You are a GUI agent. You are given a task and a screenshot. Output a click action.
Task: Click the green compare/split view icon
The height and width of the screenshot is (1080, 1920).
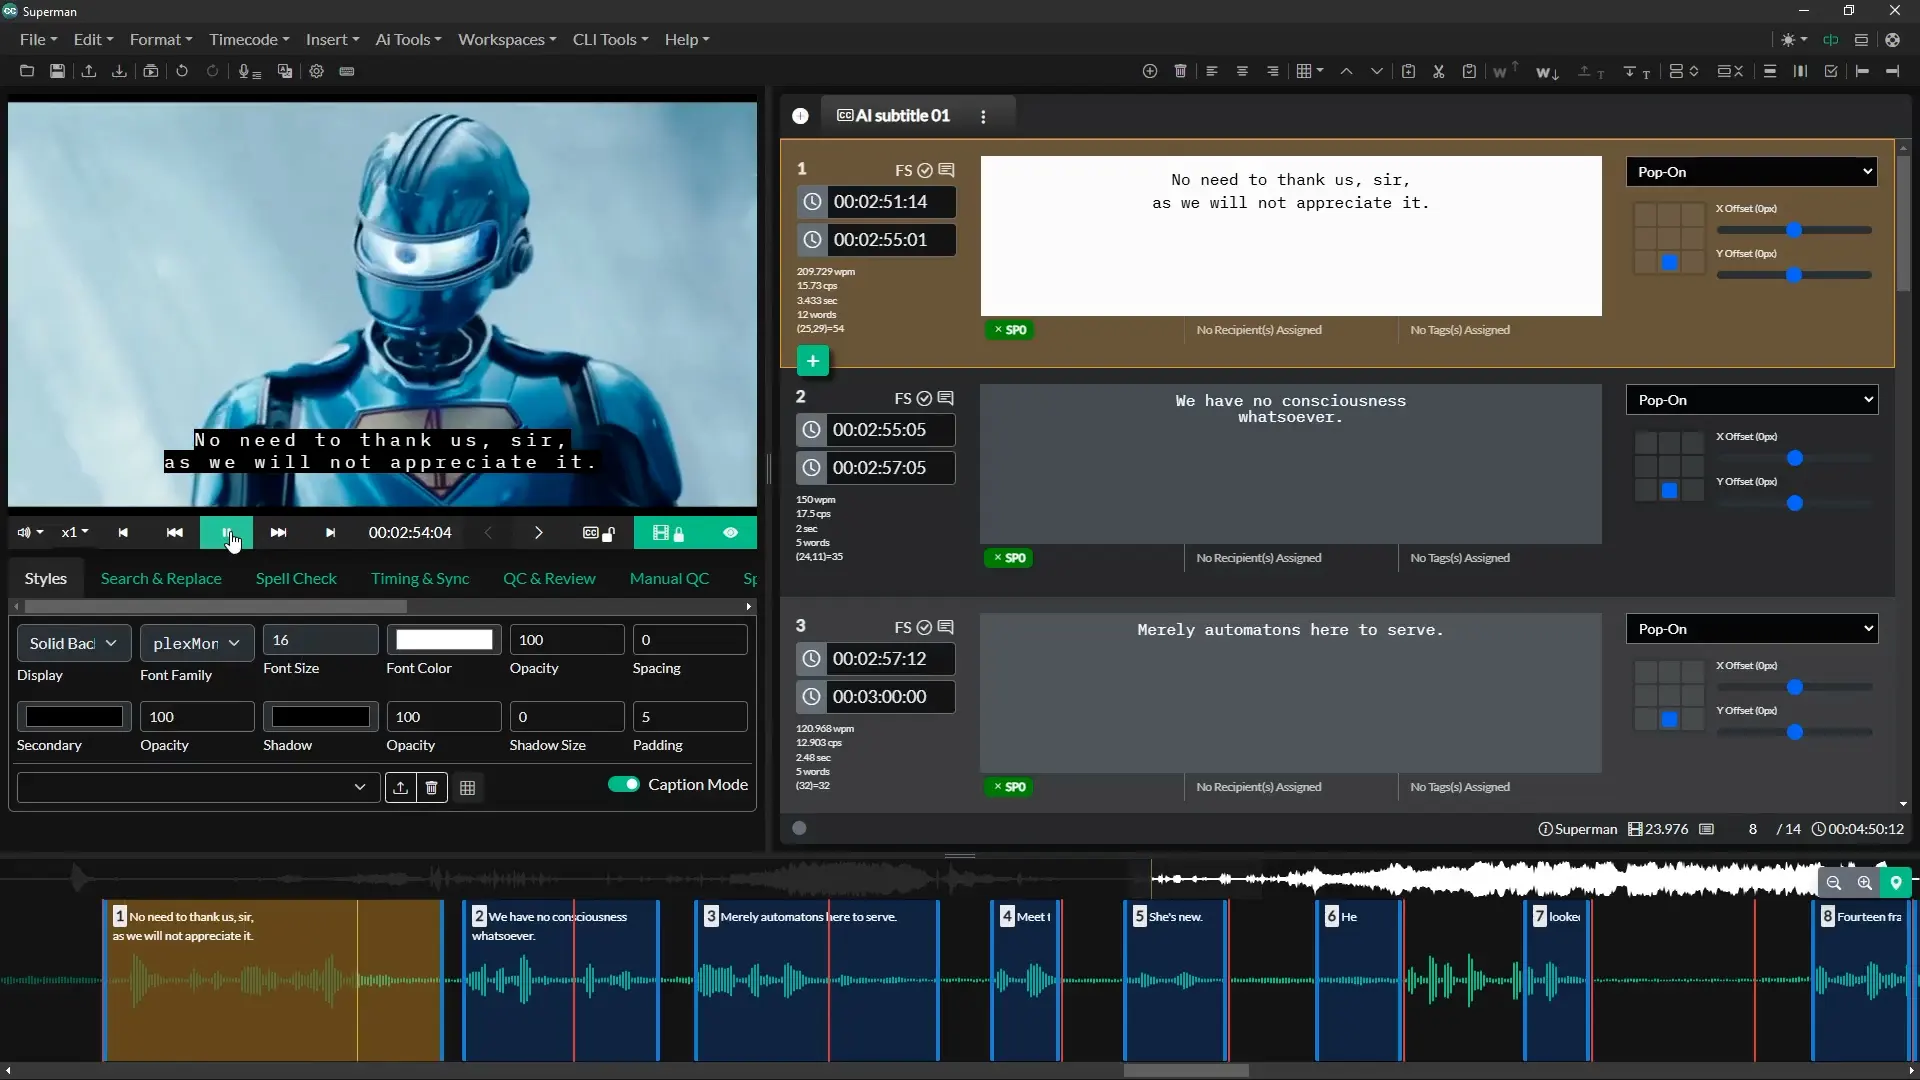click(1831, 40)
